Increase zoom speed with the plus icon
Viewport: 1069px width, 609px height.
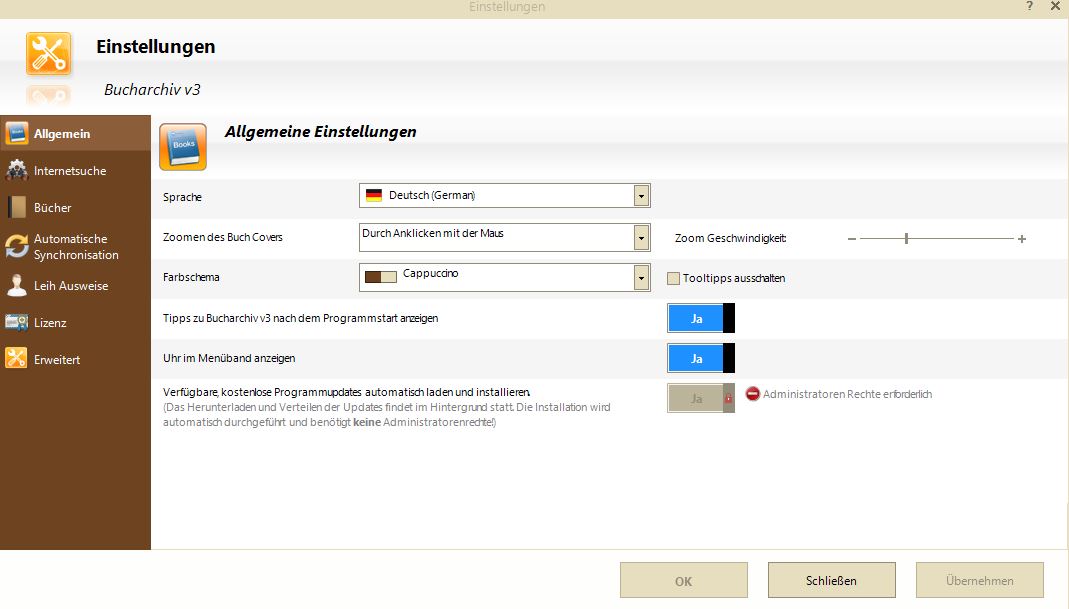pyautogui.click(x=1022, y=239)
